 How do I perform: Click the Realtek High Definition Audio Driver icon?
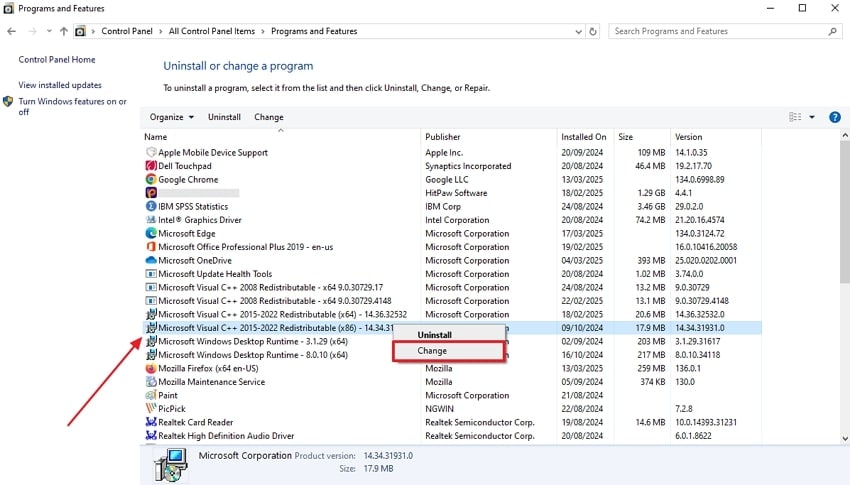coord(151,436)
